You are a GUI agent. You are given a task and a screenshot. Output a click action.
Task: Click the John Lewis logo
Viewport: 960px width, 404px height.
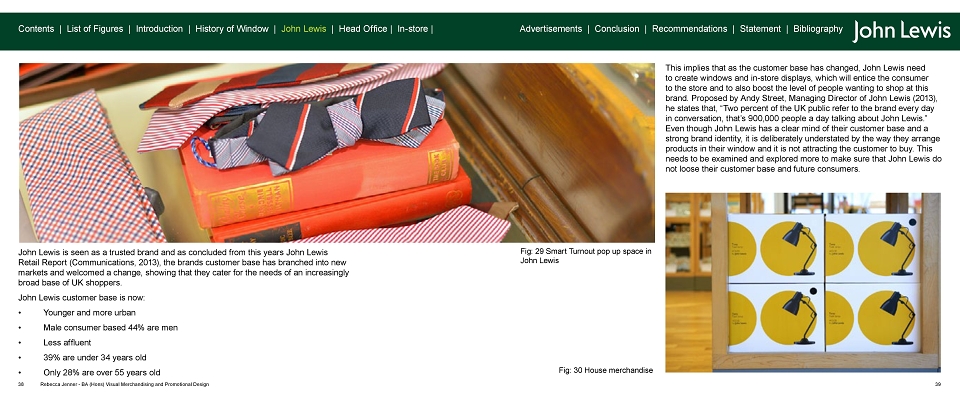tap(901, 31)
